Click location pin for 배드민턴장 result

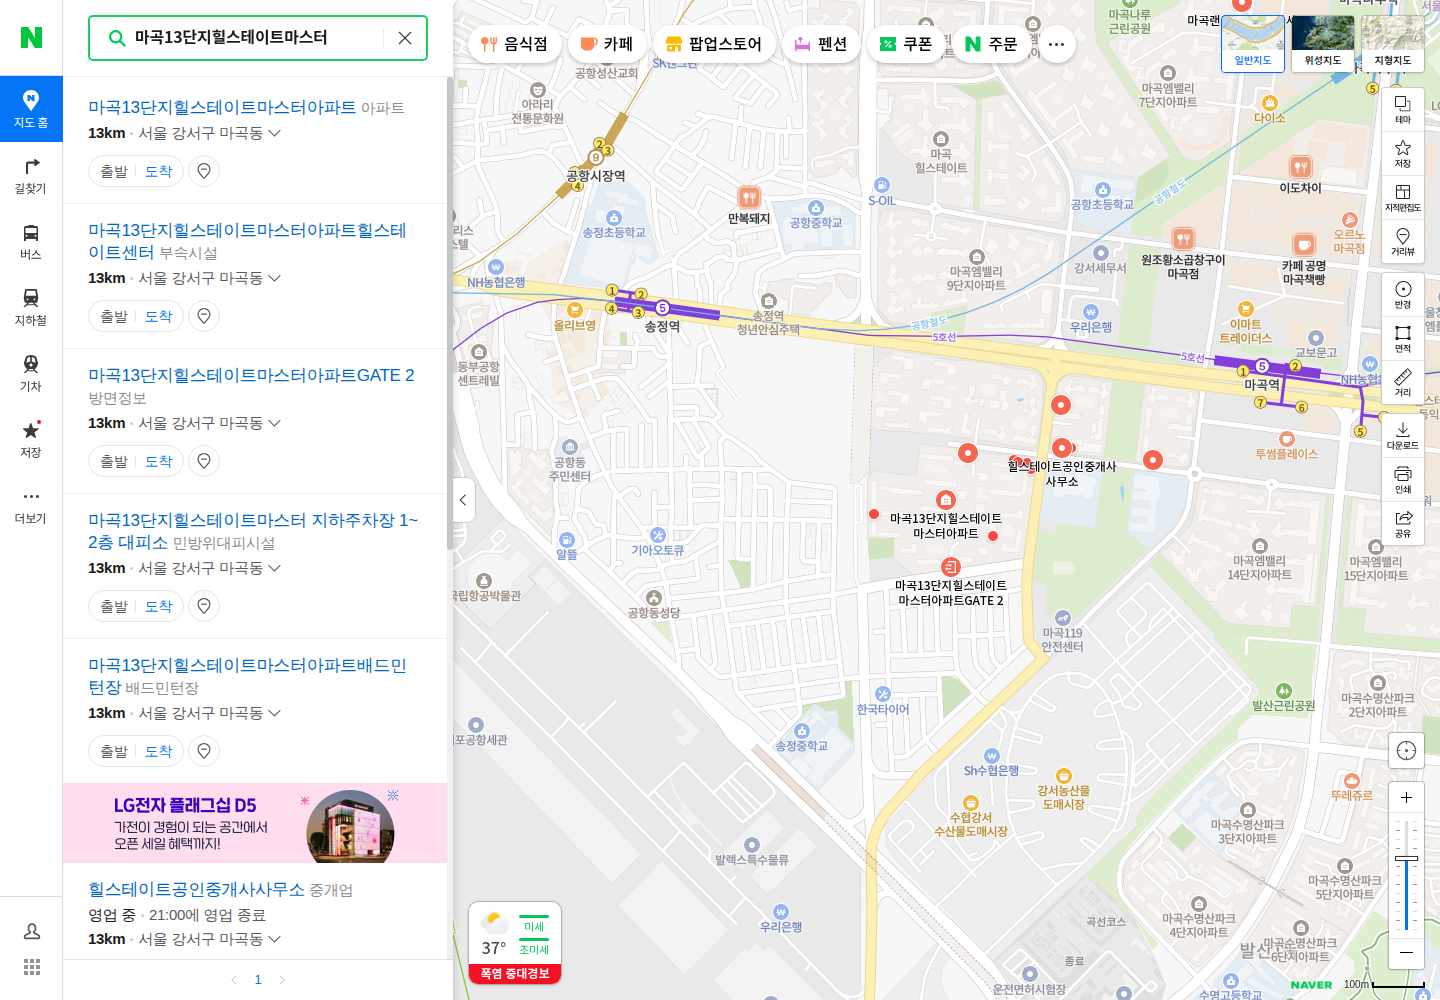click(204, 751)
